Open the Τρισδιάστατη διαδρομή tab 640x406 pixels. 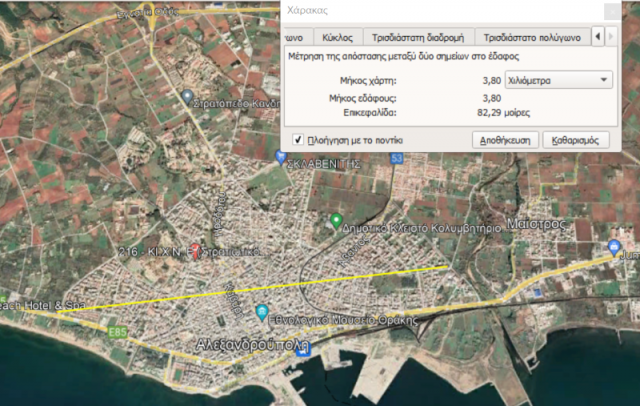coord(418,38)
